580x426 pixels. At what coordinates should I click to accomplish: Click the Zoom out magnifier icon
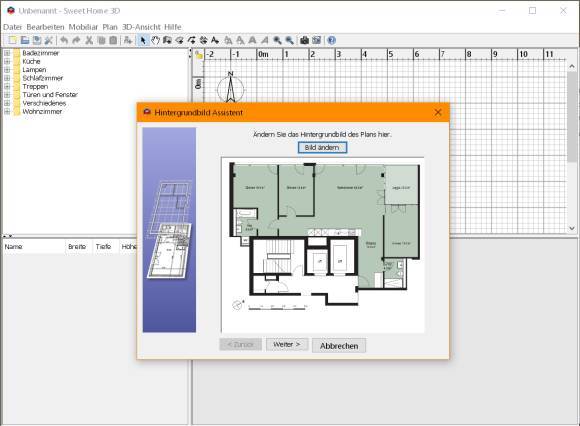(x=289, y=40)
